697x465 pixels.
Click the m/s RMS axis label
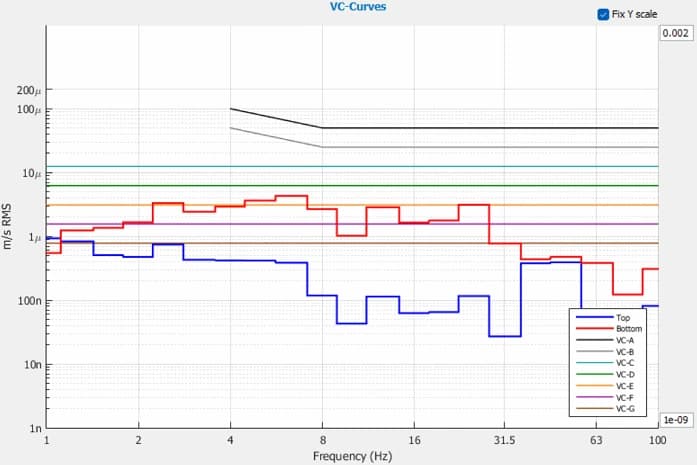[7, 226]
